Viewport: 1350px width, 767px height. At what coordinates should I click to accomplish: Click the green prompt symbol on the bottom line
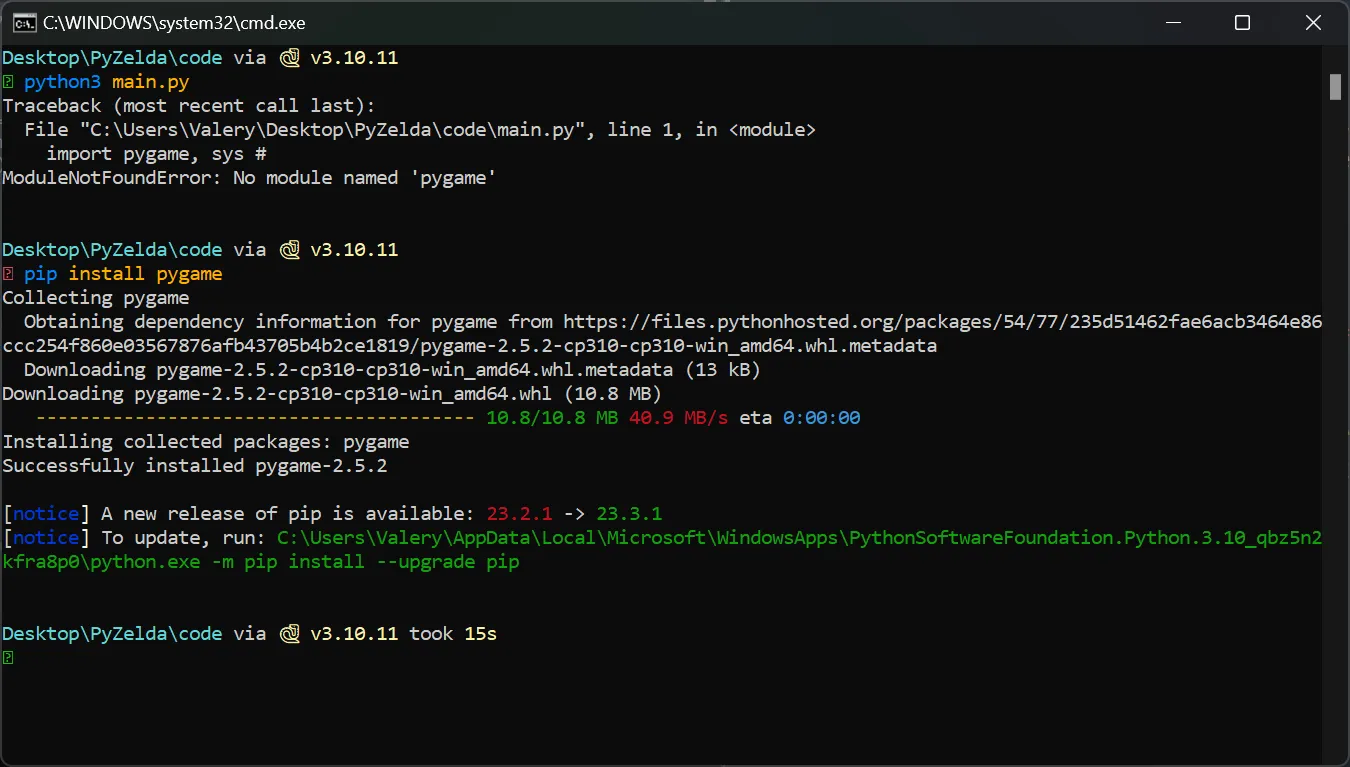point(8,658)
